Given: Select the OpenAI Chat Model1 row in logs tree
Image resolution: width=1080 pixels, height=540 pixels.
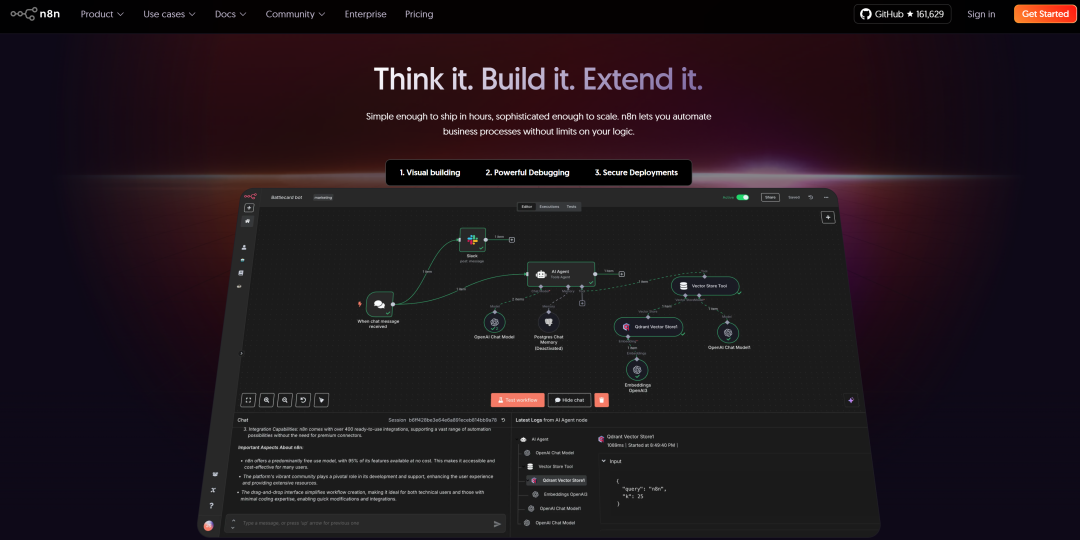Looking at the screenshot, I should click(x=554, y=508).
